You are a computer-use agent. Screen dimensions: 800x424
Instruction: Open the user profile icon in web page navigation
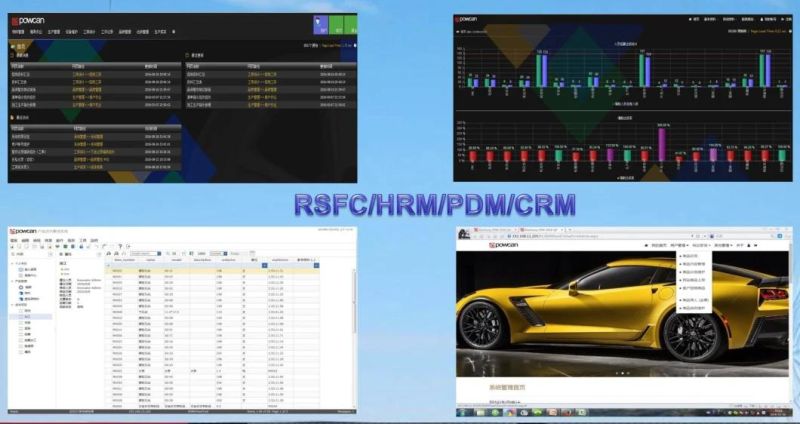point(749,245)
